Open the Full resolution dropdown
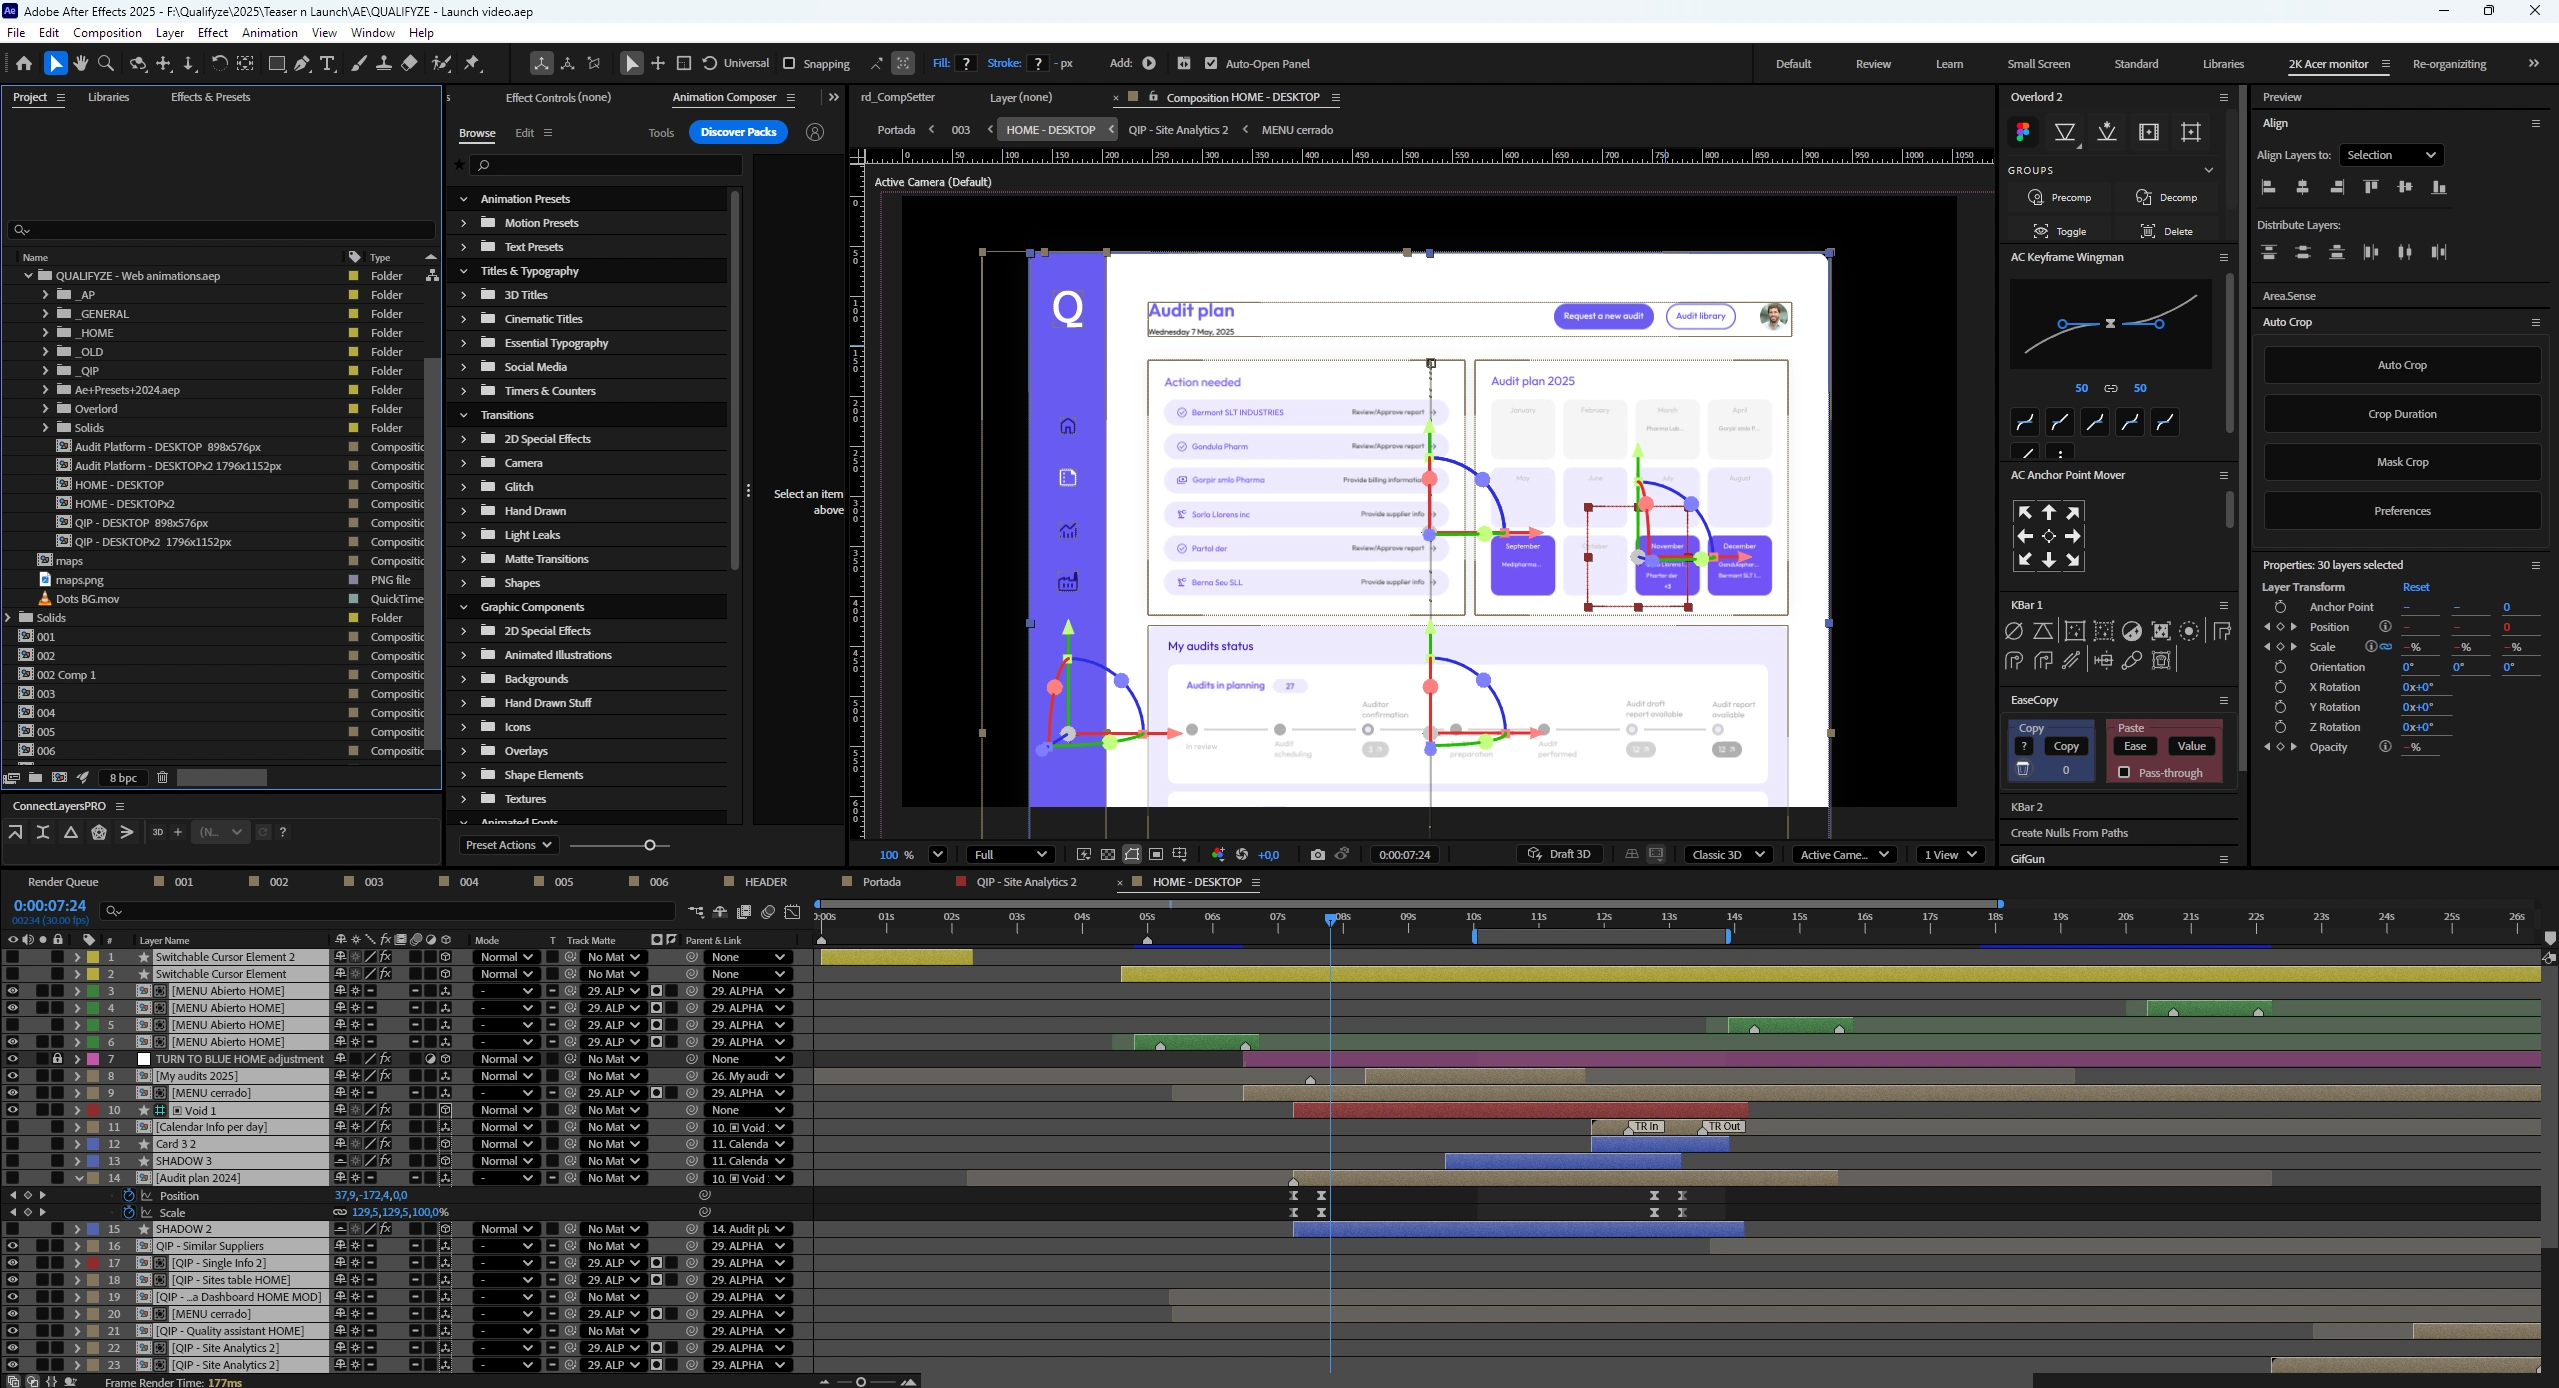Screen dimensions: 2559x1388 [1010, 854]
